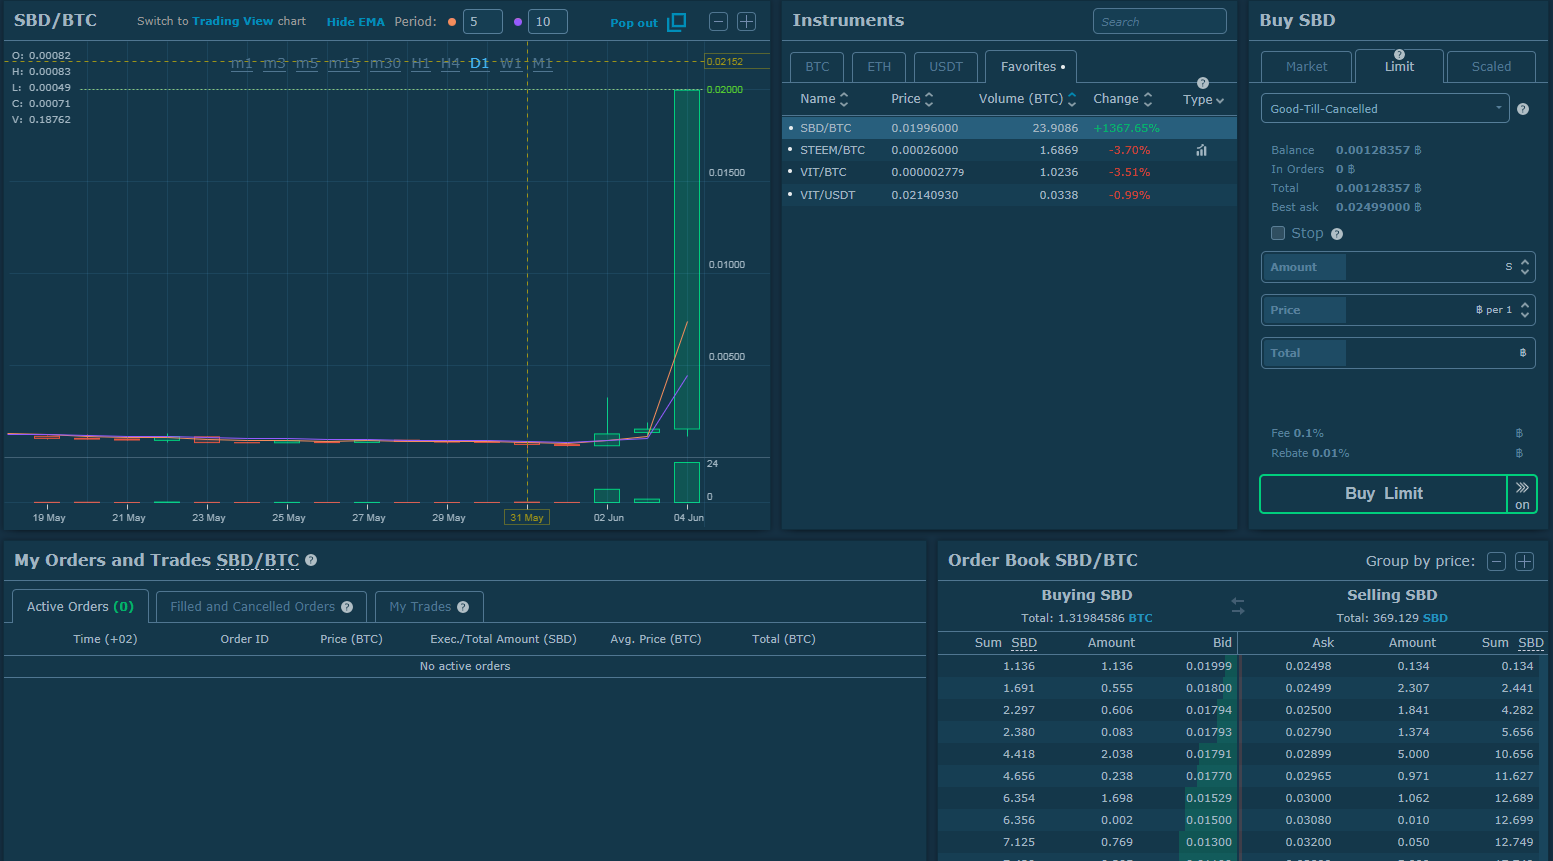Screen dimensions: 1553x861
Task: Pop out the chart window icon
Action: [x=677, y=21]
